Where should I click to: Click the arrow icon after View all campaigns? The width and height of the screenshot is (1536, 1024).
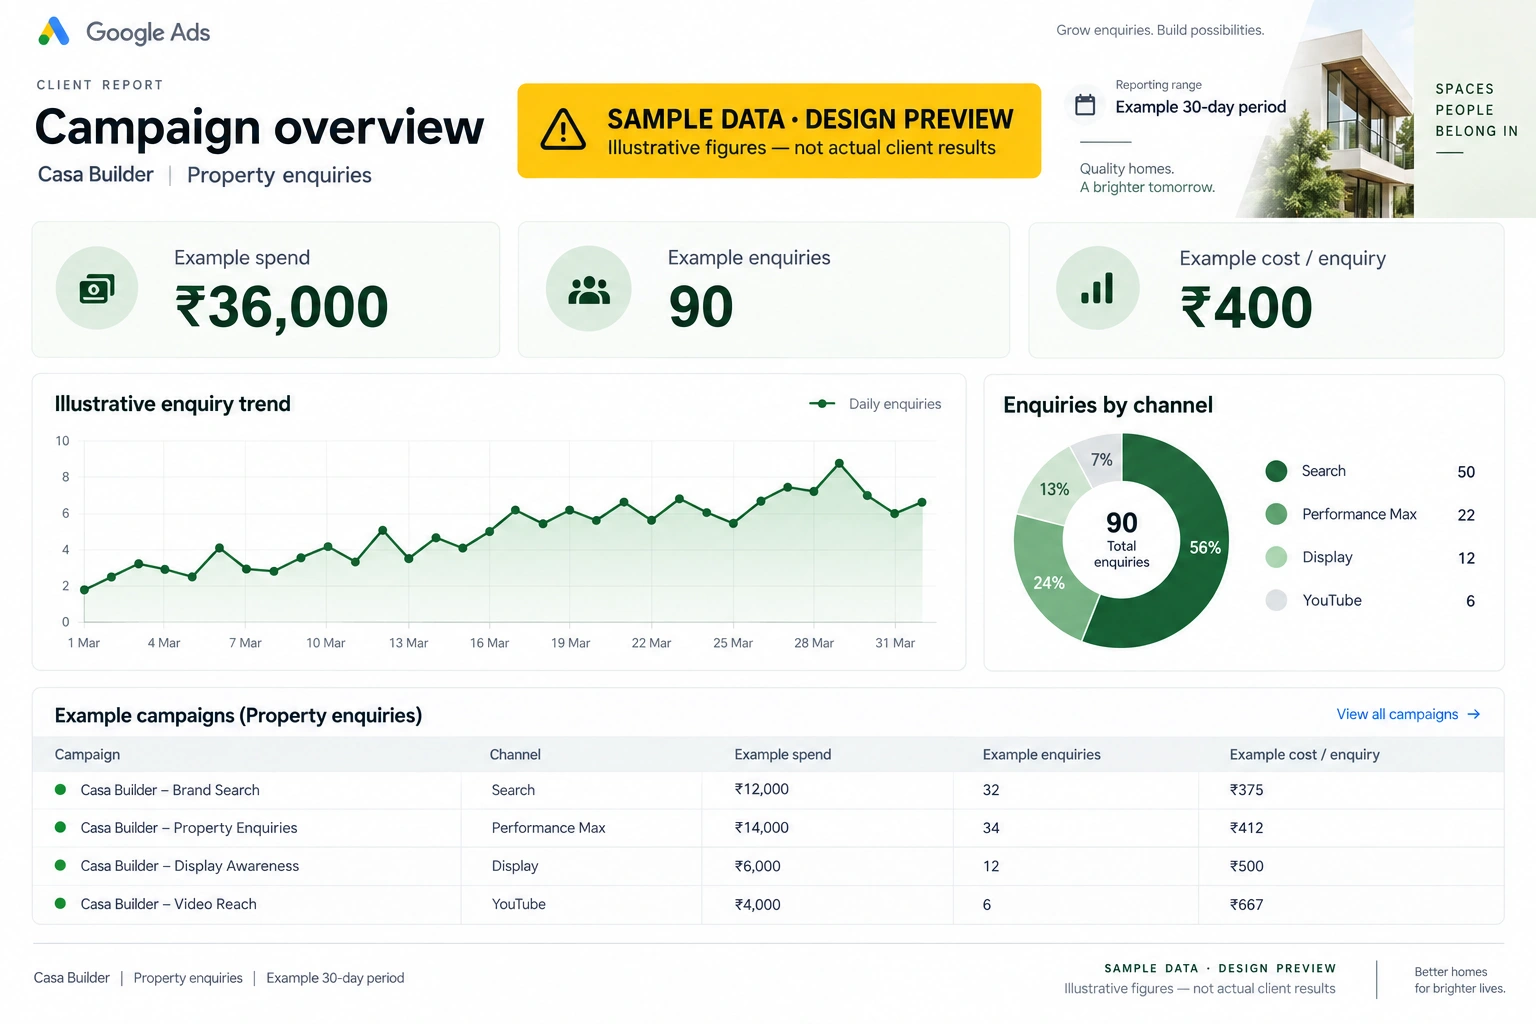pos(1473,714)
